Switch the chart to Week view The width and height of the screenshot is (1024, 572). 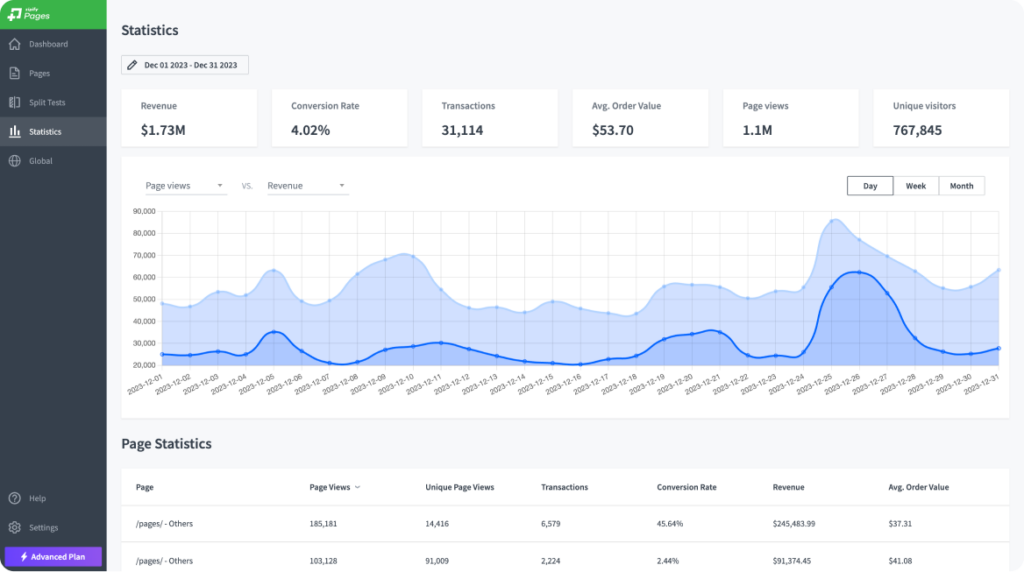pos(916,186)
